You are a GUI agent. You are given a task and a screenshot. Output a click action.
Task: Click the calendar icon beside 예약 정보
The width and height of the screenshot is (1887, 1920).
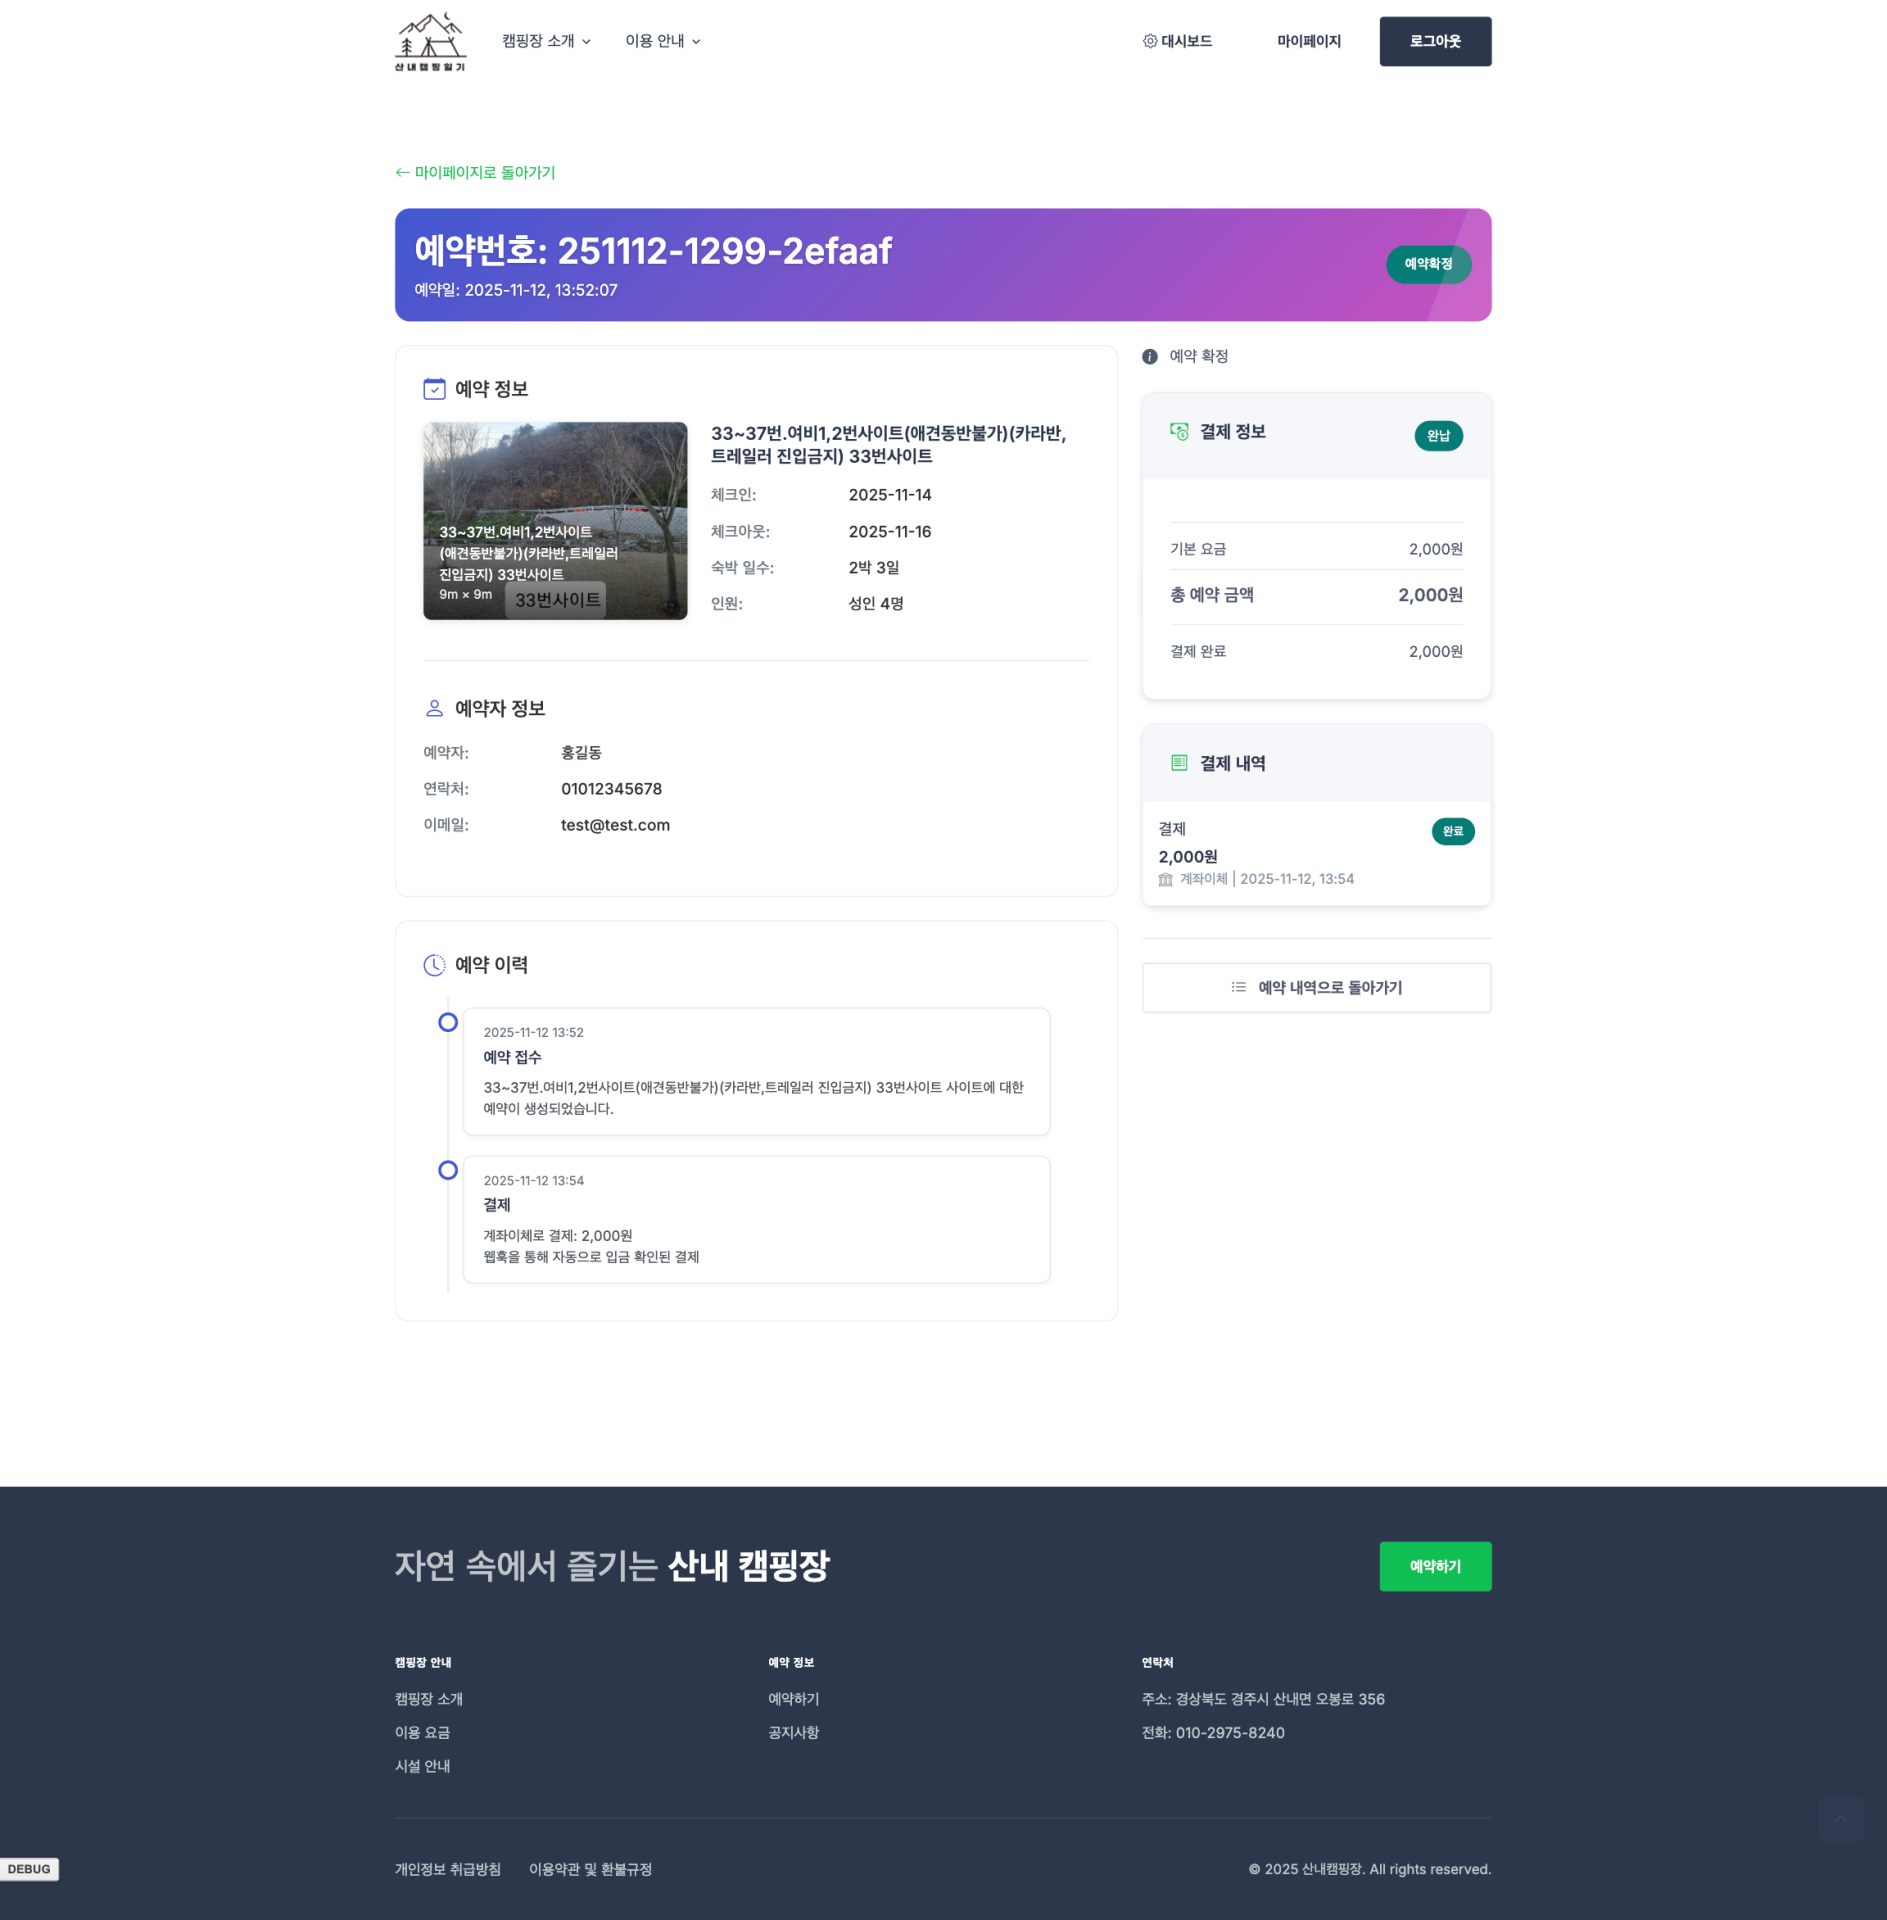[x=434, y=389]
